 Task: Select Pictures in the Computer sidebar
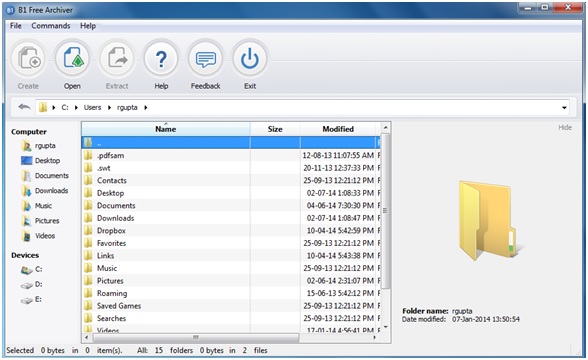coord(47,220)
